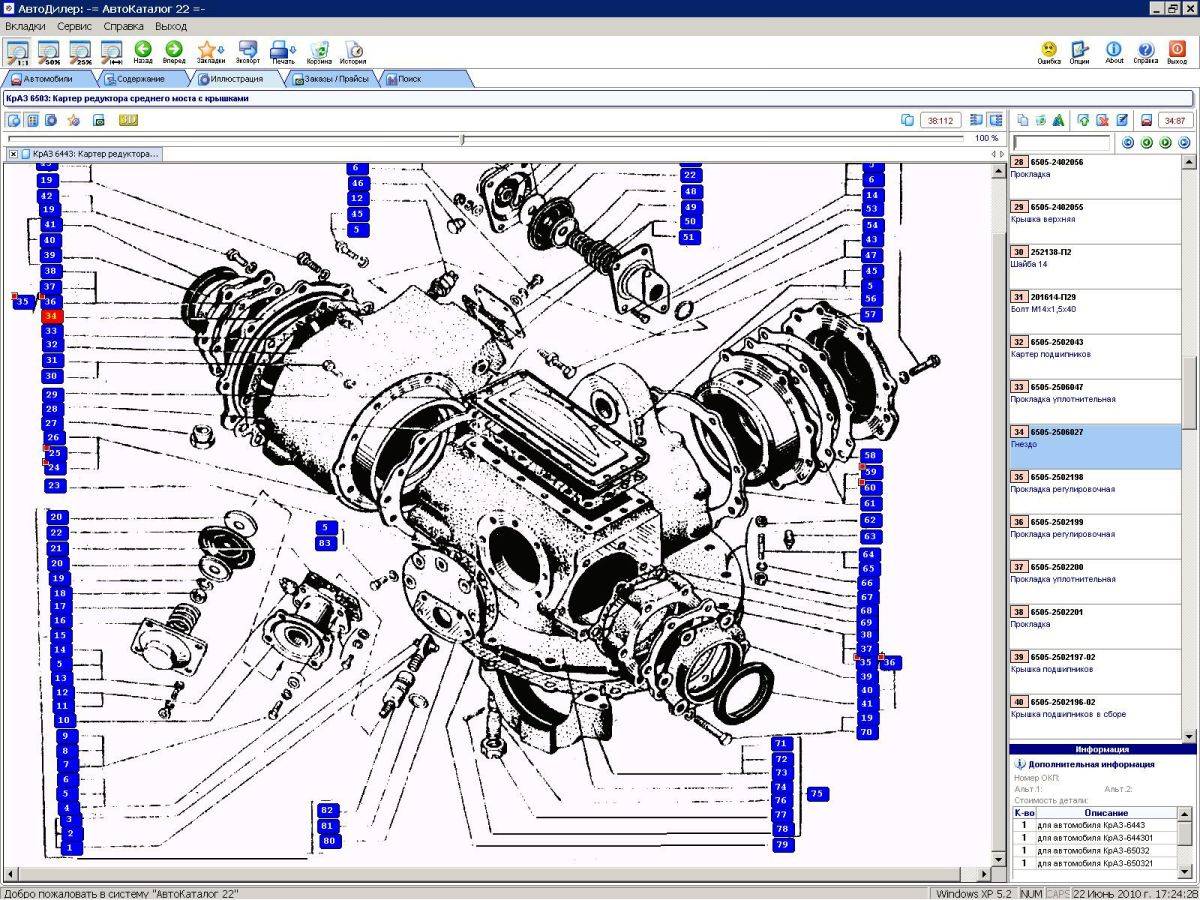Click the red highlighted callout 34
Image resolution: width=1200 pixels, height=900 pixels.
click(x=52, y=316)
